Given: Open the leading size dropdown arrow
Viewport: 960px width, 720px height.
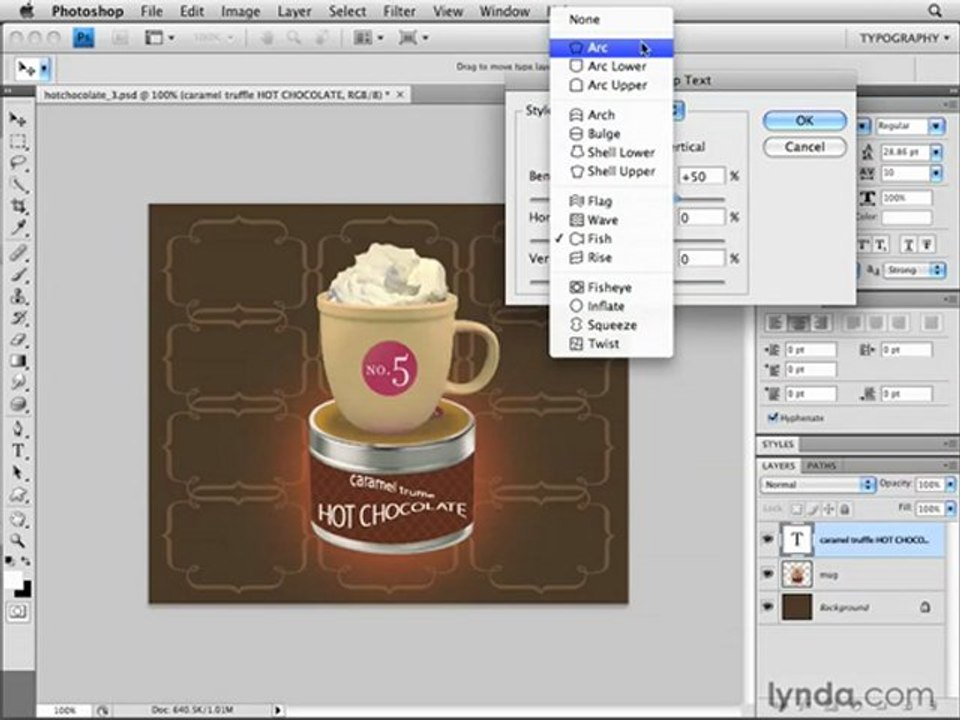Looking at the screenshot, I should point(936,152).
